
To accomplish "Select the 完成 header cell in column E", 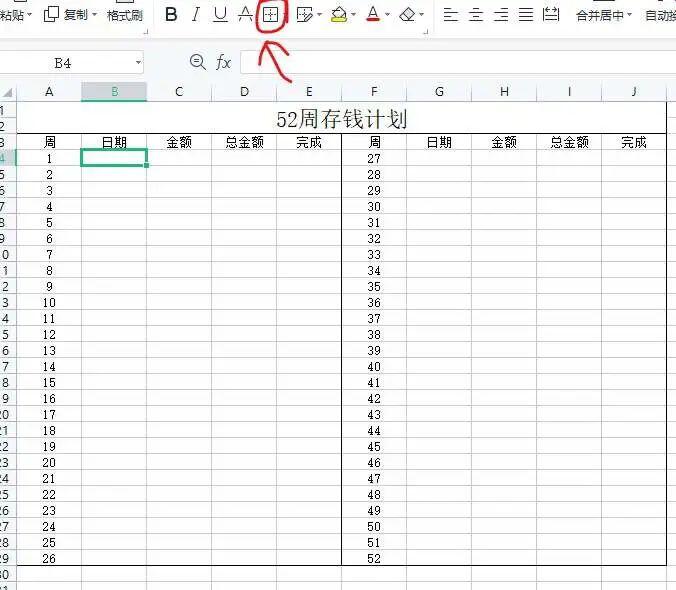I will (309, 142).
